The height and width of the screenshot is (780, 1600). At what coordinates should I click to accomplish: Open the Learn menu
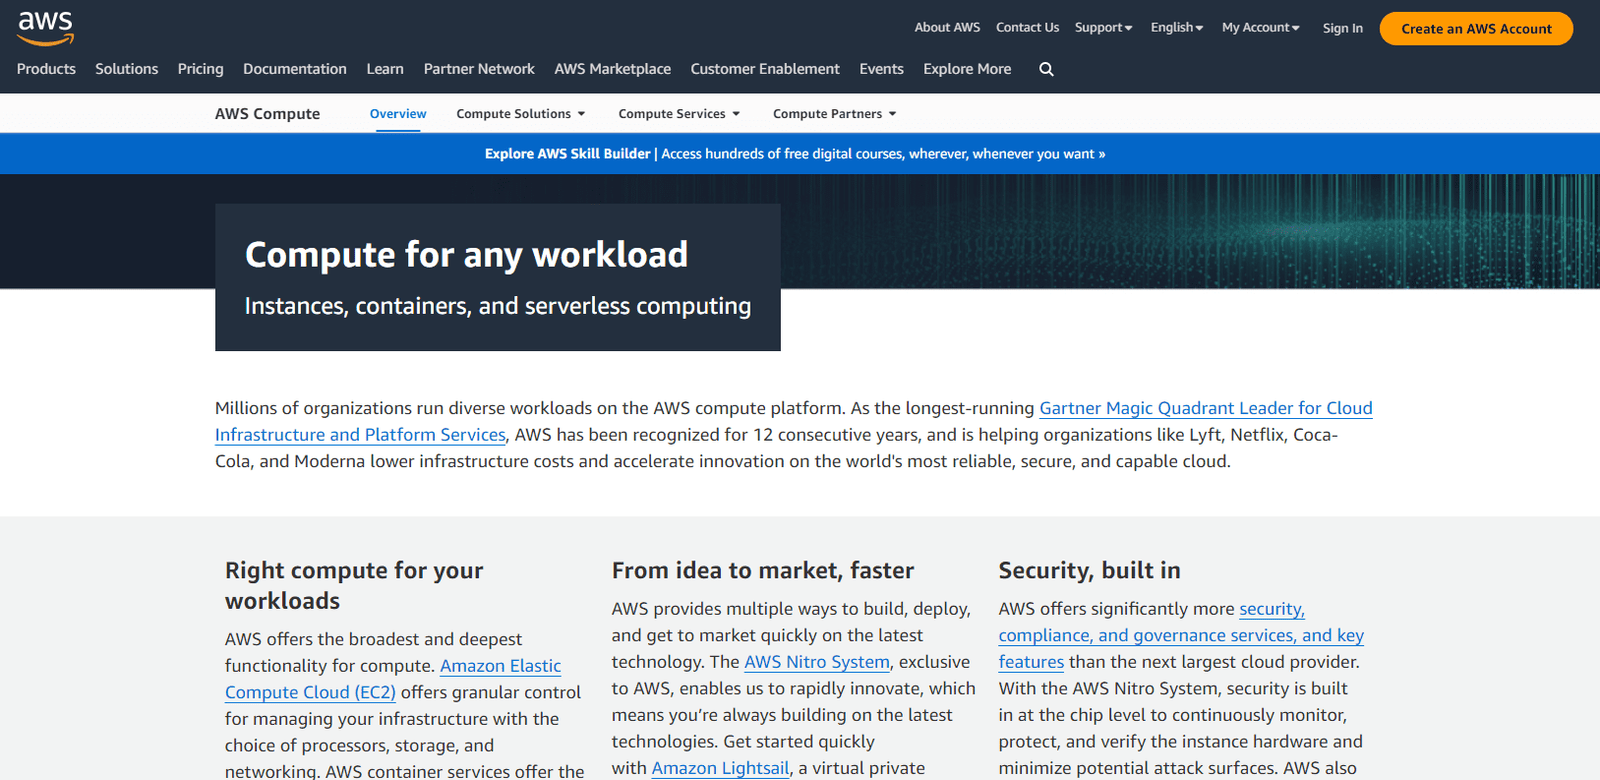[385, 69]
